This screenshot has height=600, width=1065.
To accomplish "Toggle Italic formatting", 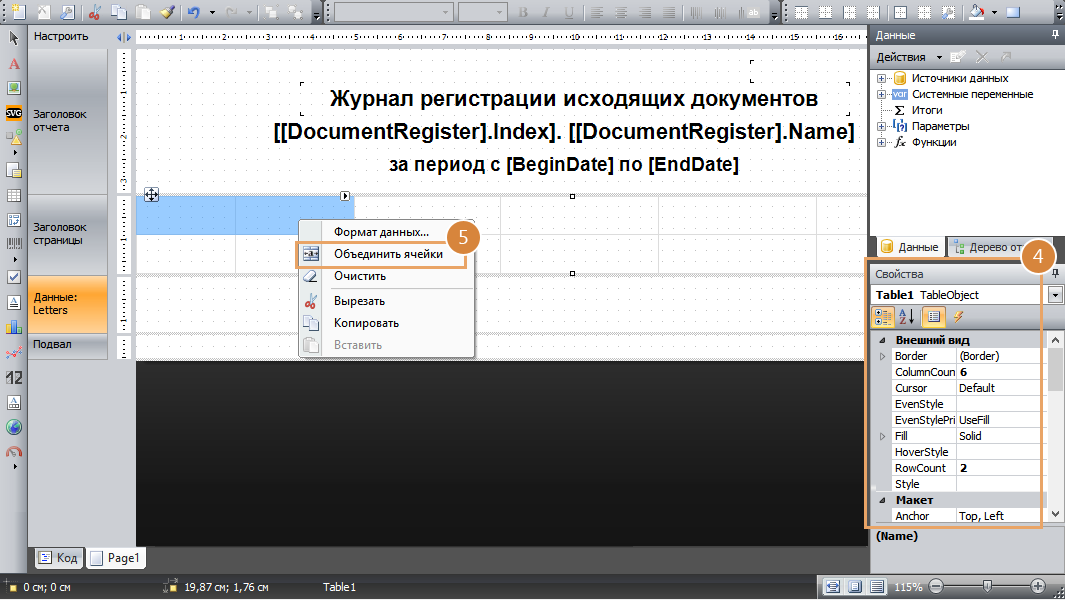I will coord(545,12).
